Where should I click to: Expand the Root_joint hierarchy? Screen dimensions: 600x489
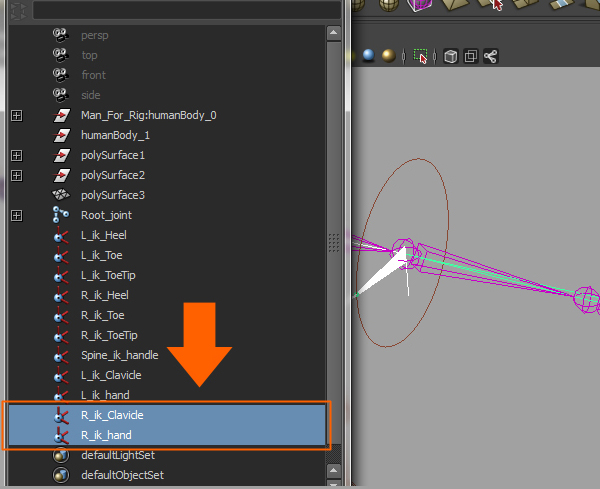pos(16,215)
